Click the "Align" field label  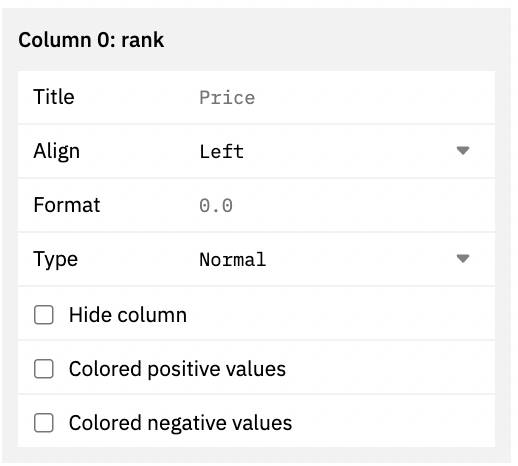(x=57, y=152)
